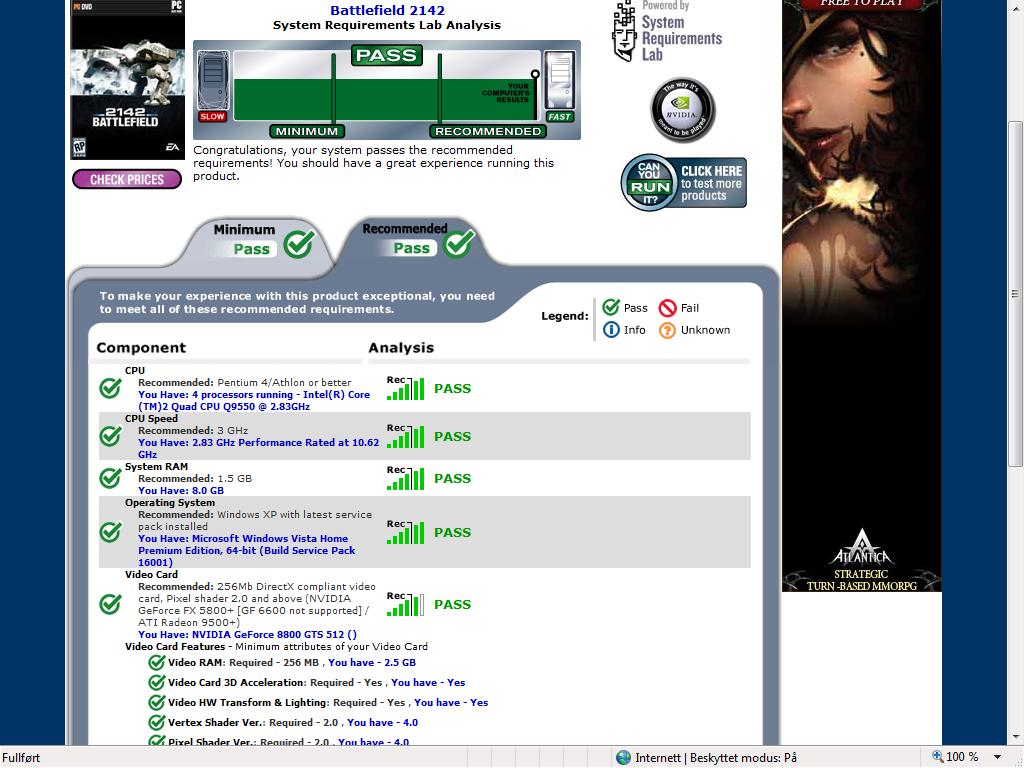
Task: Click the Windows Vista Home Premium text
Action: [x=247, y=550]
